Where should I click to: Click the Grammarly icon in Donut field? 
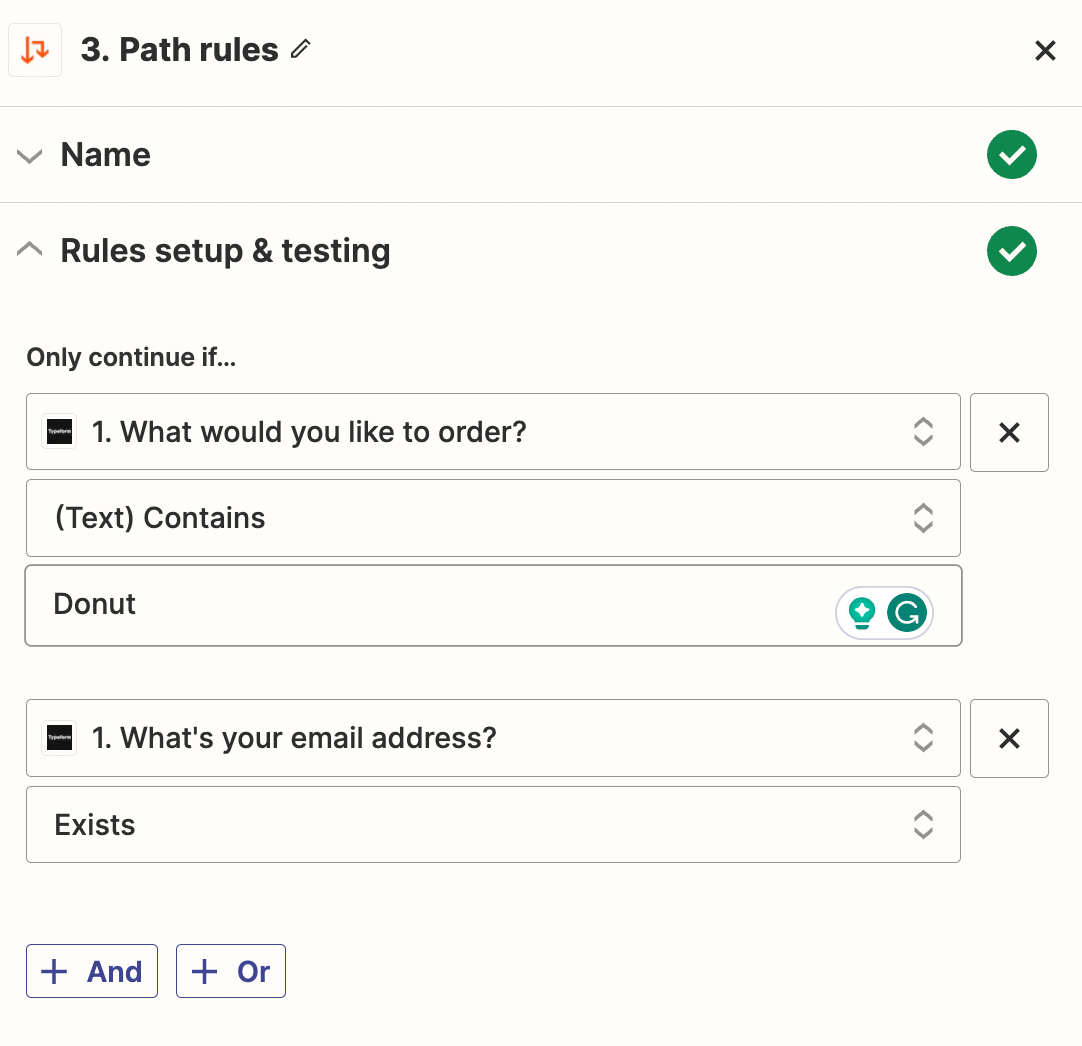point(907,612)
